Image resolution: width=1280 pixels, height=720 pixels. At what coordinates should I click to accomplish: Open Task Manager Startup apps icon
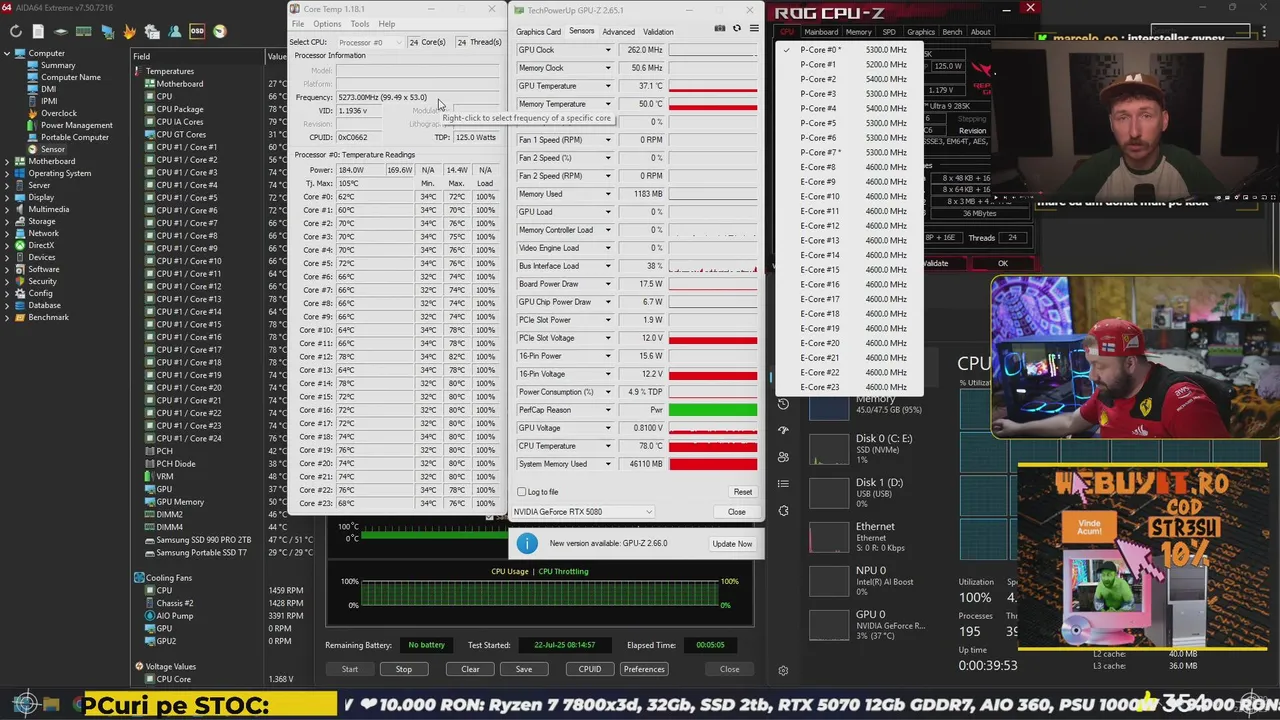coord(783,430)
